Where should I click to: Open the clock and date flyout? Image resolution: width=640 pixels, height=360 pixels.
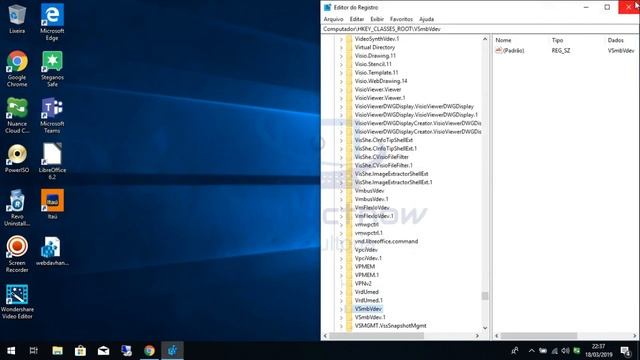click(x=598, y=351)
